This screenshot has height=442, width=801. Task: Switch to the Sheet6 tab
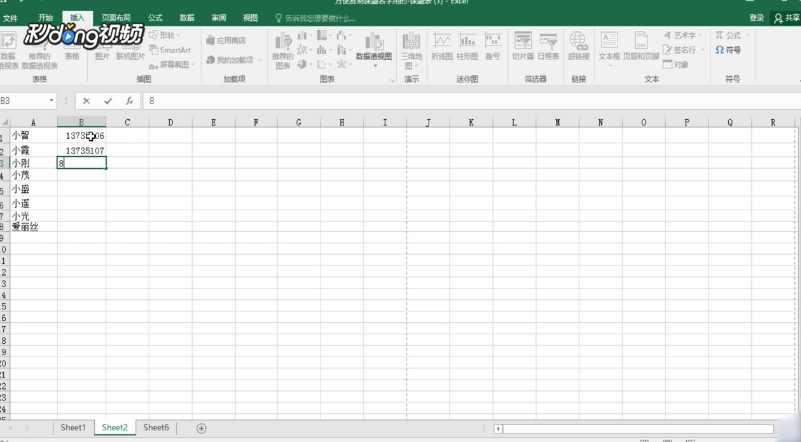coord(156,428)
